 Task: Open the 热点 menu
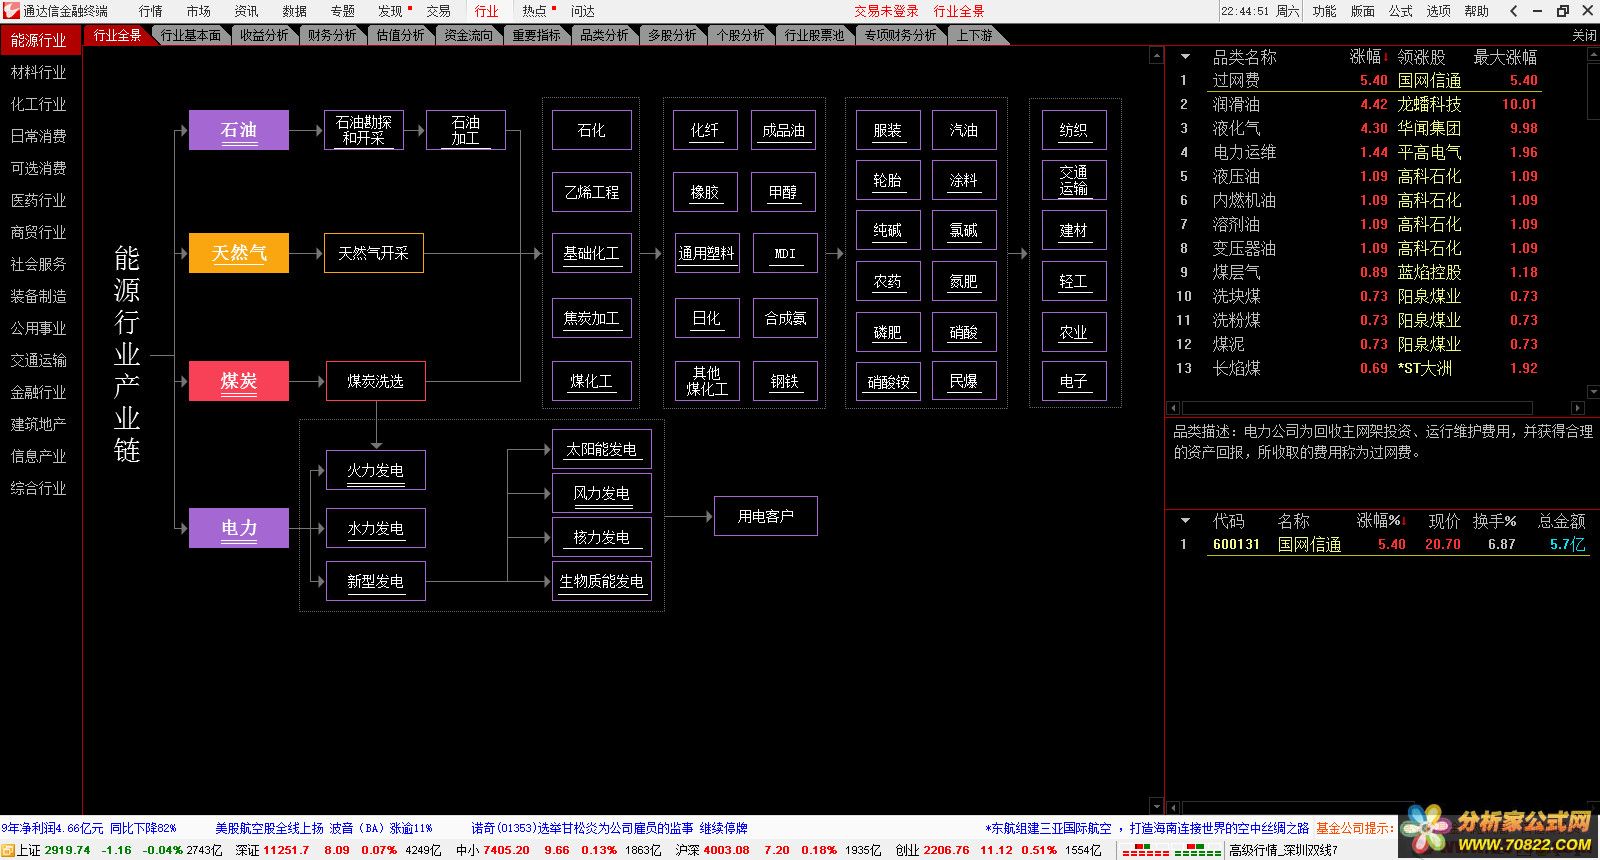[535, 11]
